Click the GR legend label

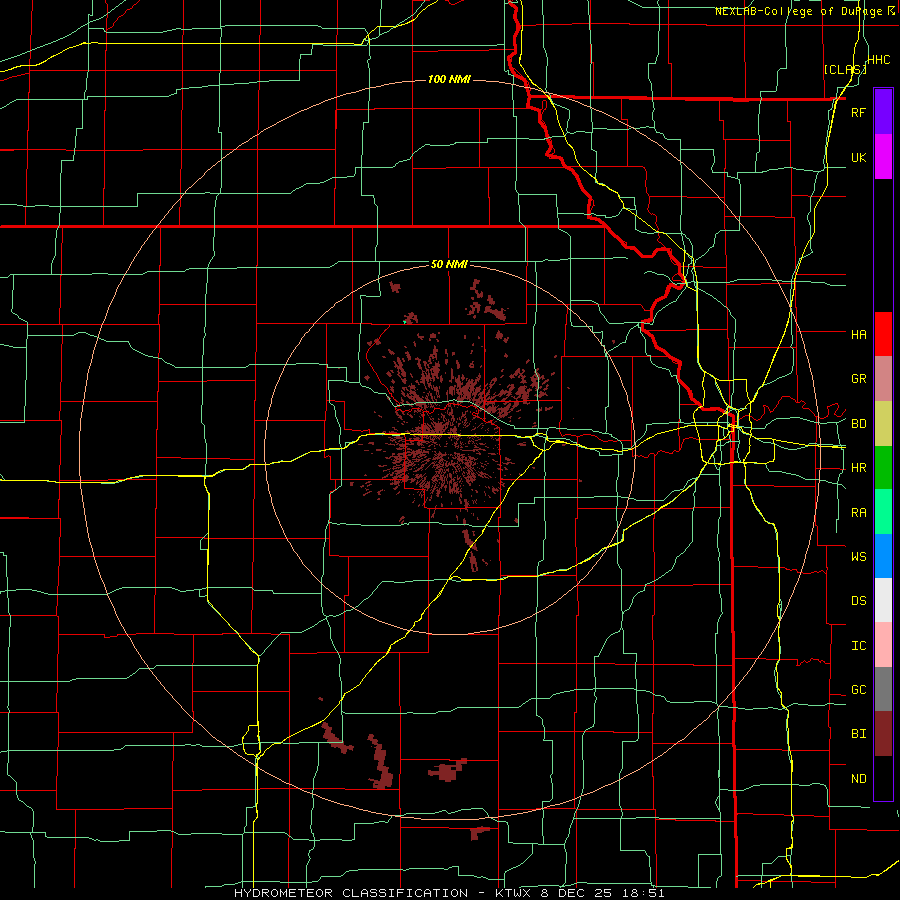pyautogui.click(x=858, y=379)
